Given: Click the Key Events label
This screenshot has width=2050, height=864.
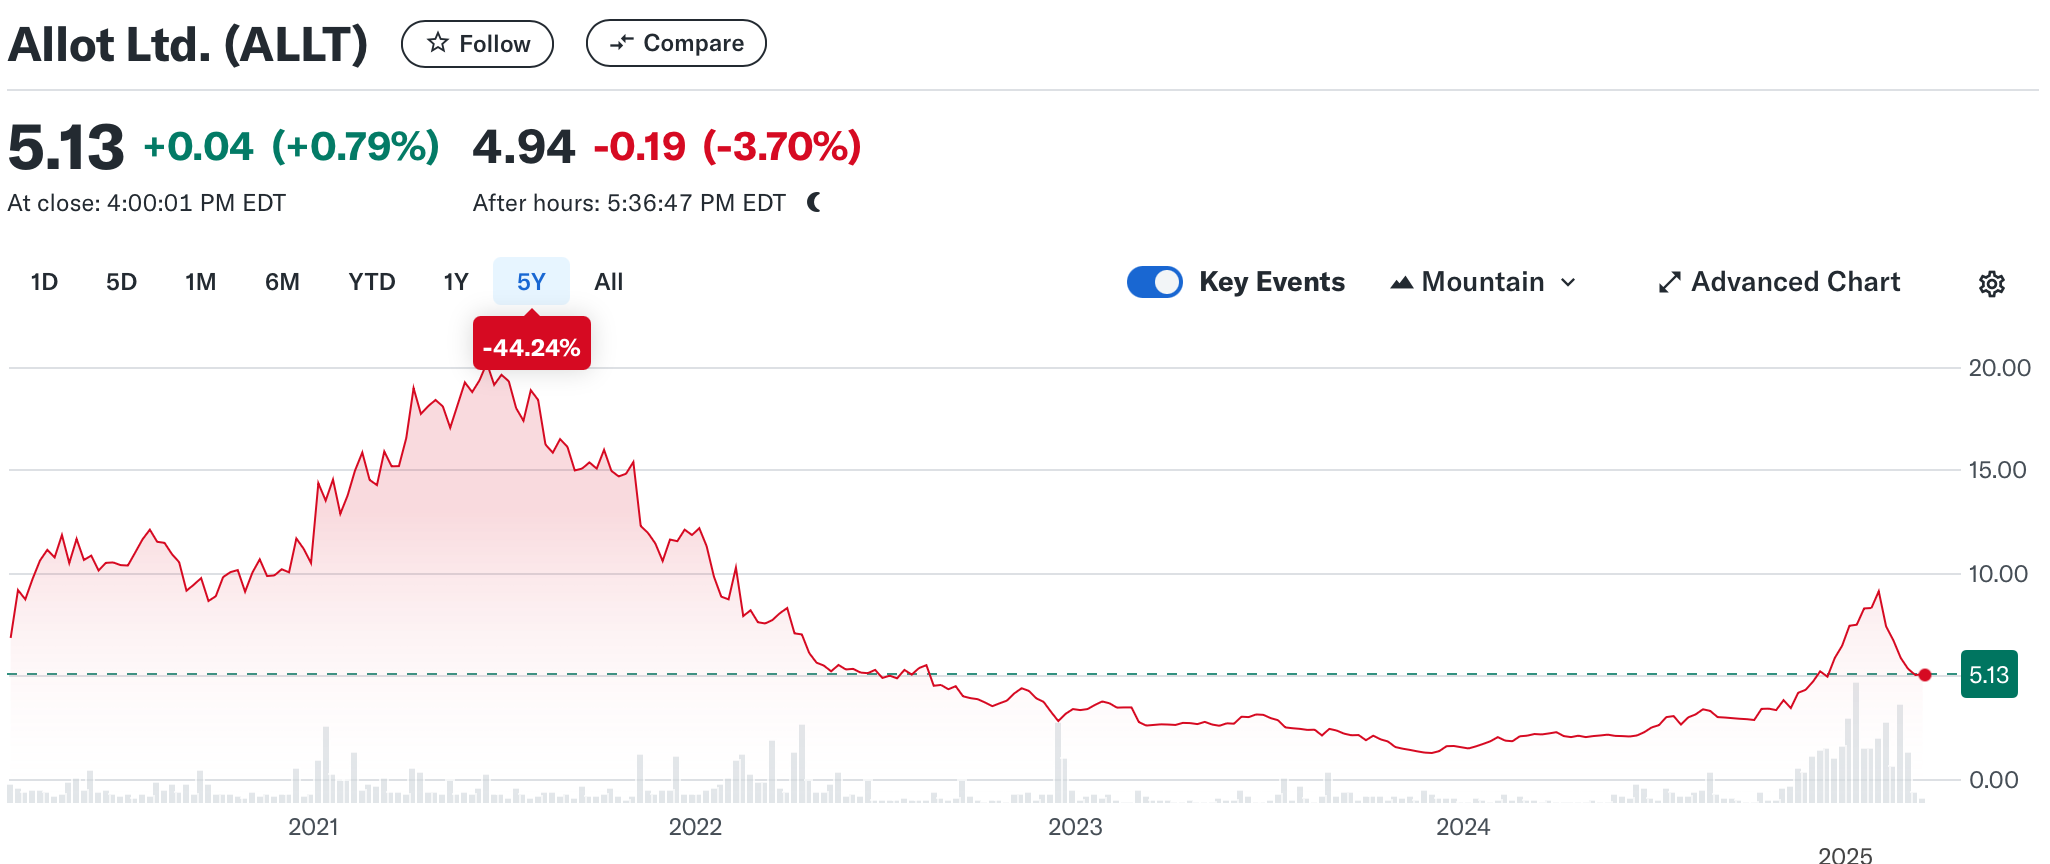Looking at the screenshot, I should (1272, 282).
